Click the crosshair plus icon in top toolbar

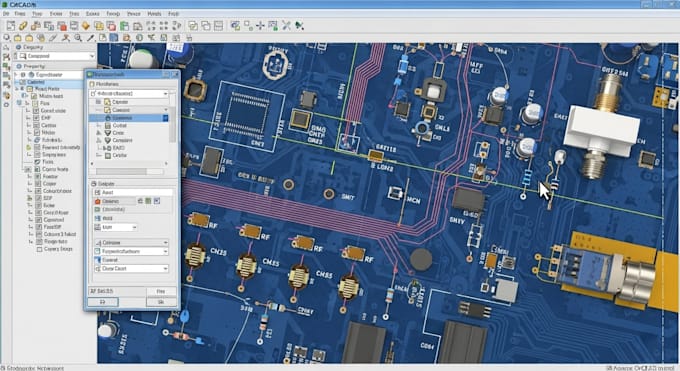(x=260, y=26)
